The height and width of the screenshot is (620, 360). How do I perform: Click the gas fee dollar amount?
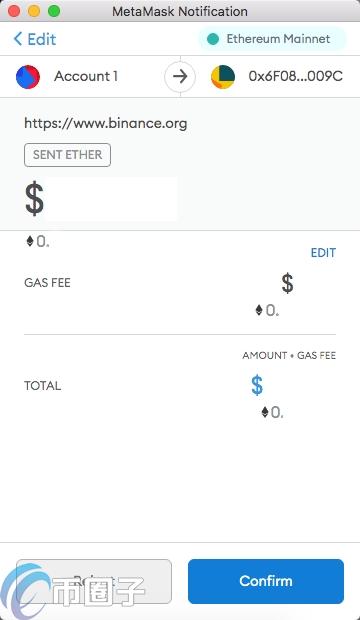point(288,283)
